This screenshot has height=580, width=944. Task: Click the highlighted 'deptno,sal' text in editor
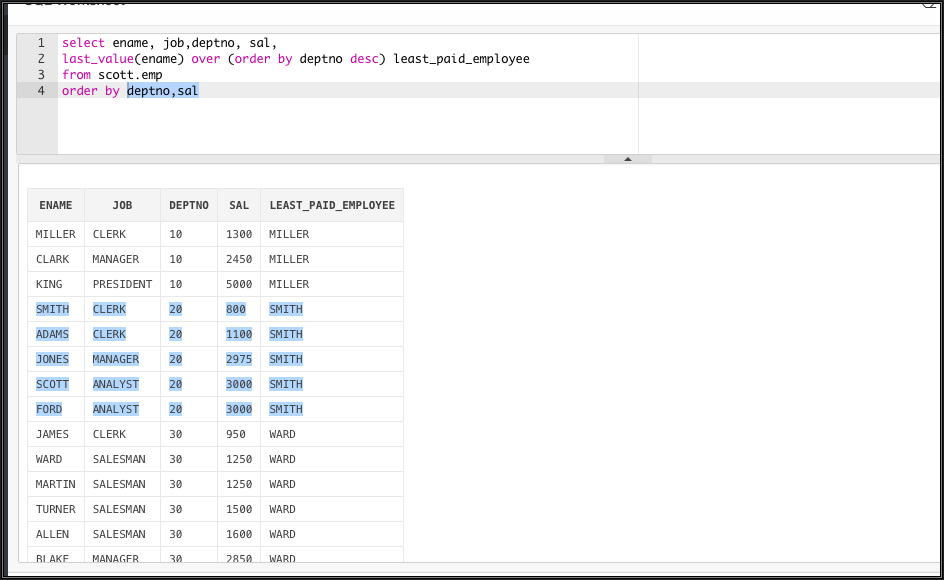(x=162, y=91)
